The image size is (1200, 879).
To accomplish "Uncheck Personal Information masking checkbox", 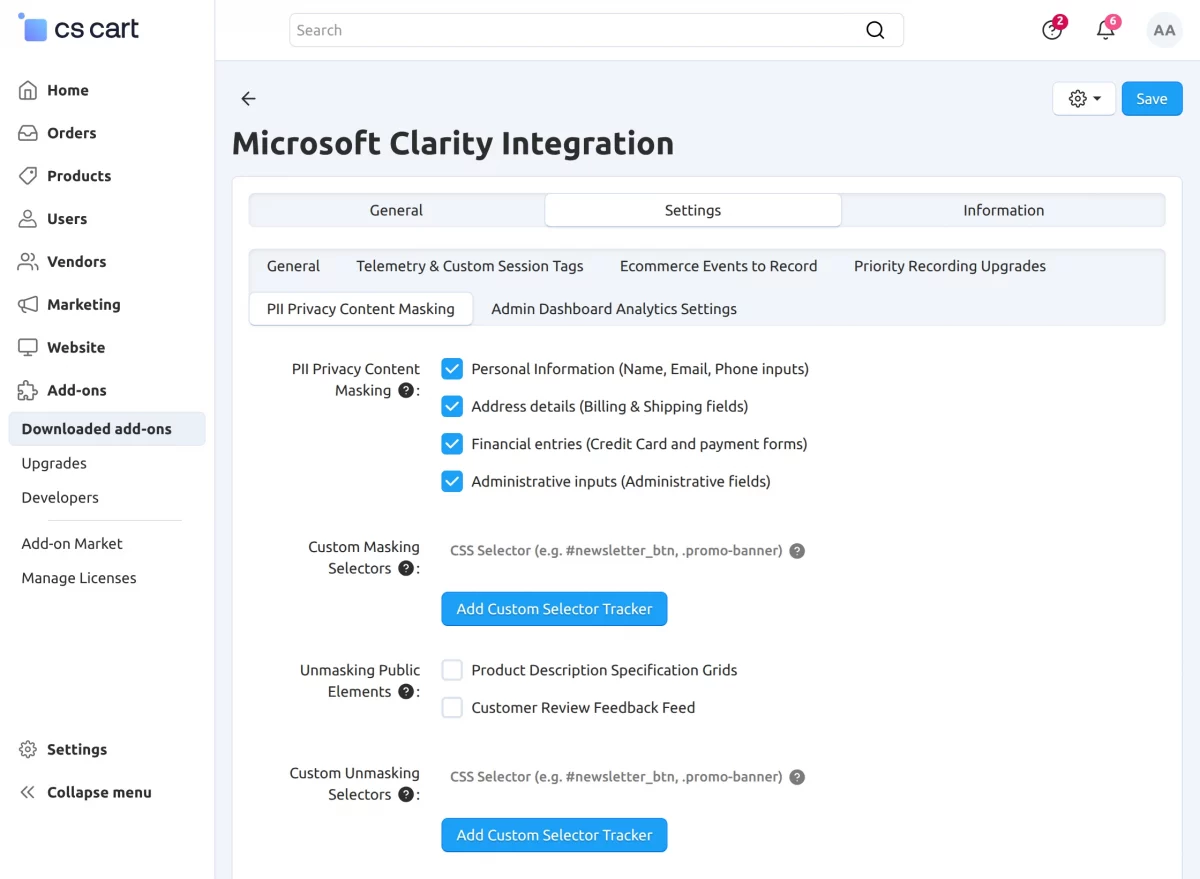I will coord(452,369).
